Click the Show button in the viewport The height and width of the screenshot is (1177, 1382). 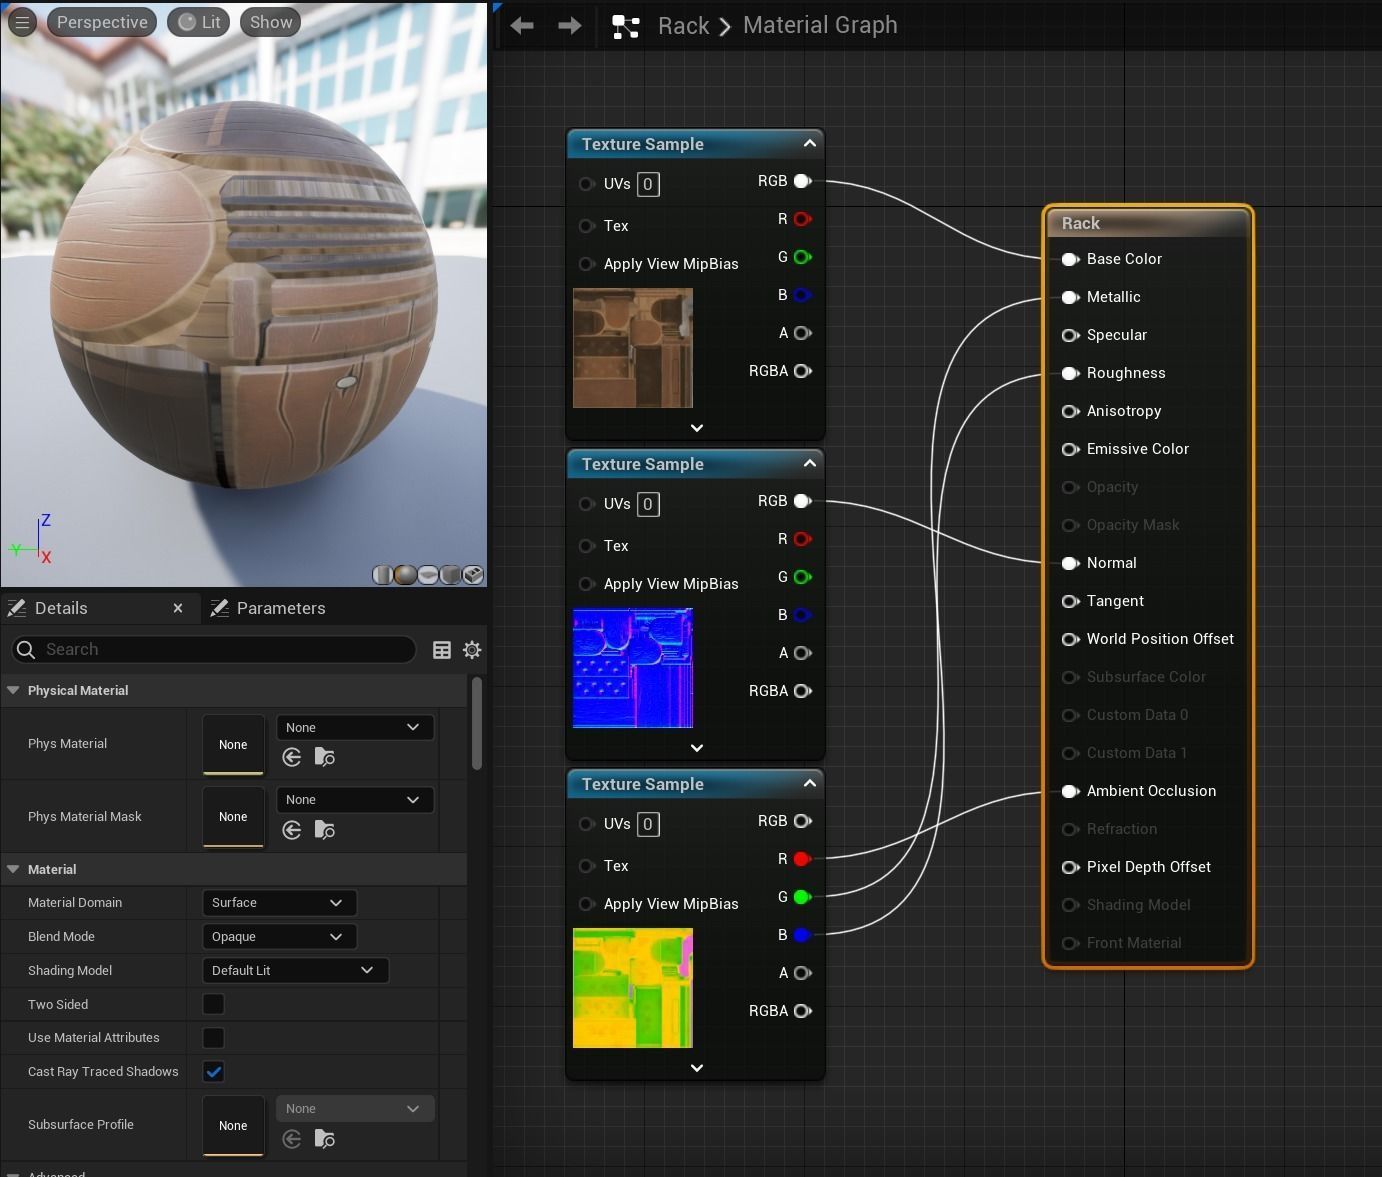(269, 21)
